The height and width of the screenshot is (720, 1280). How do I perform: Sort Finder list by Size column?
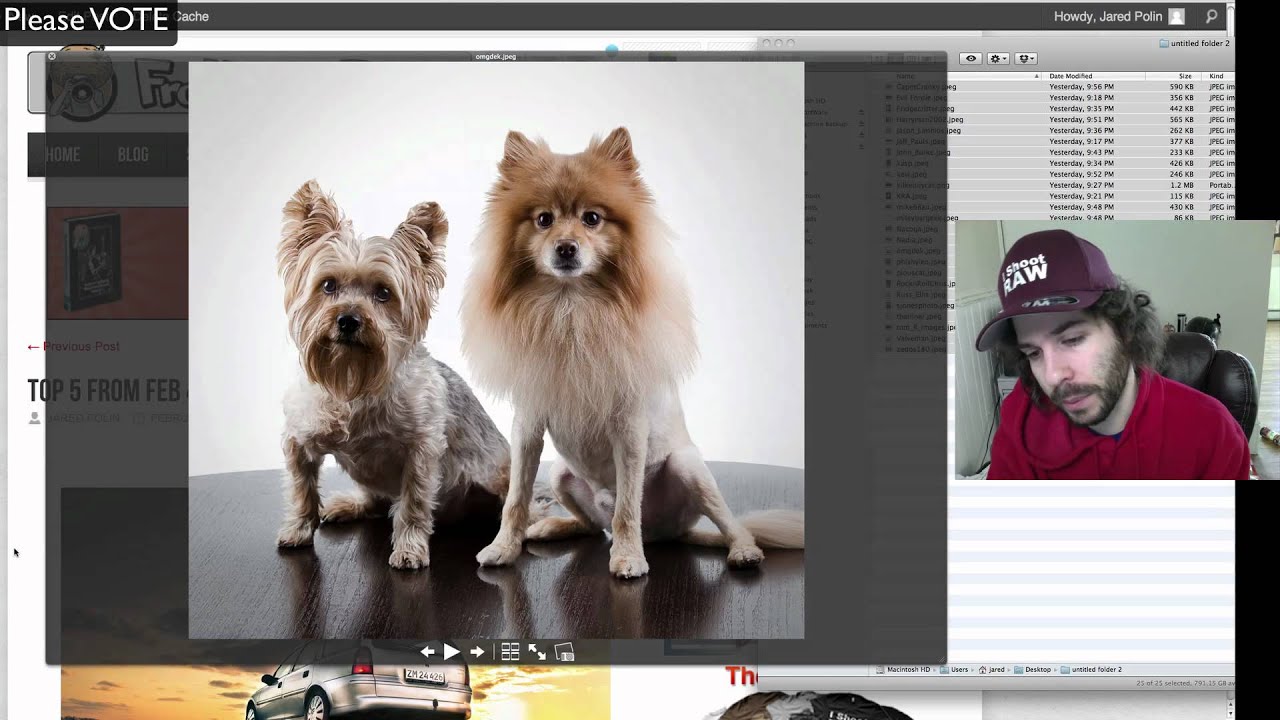point(1175,76)
